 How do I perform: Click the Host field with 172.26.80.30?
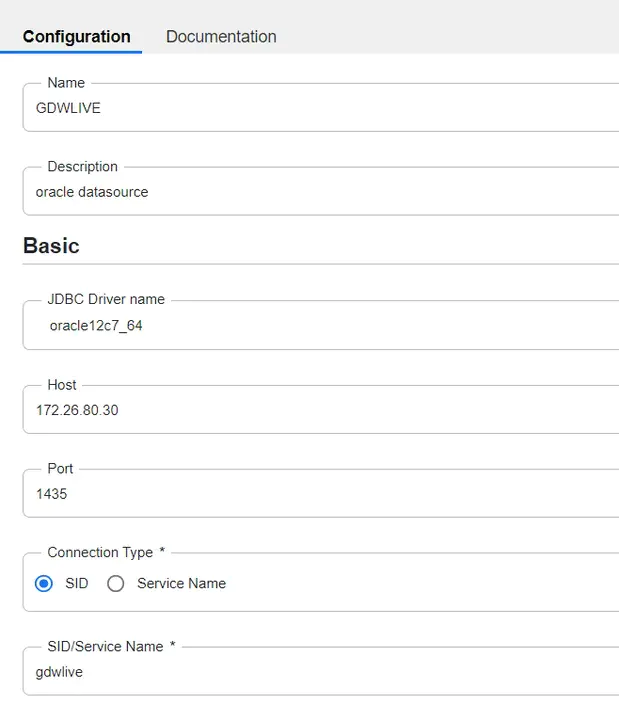[320, 411]
